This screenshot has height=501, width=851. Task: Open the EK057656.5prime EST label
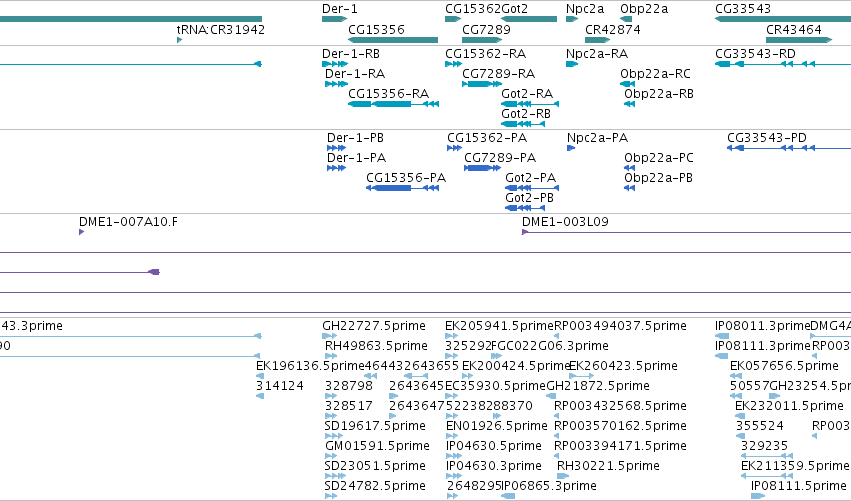pos(784,366)
